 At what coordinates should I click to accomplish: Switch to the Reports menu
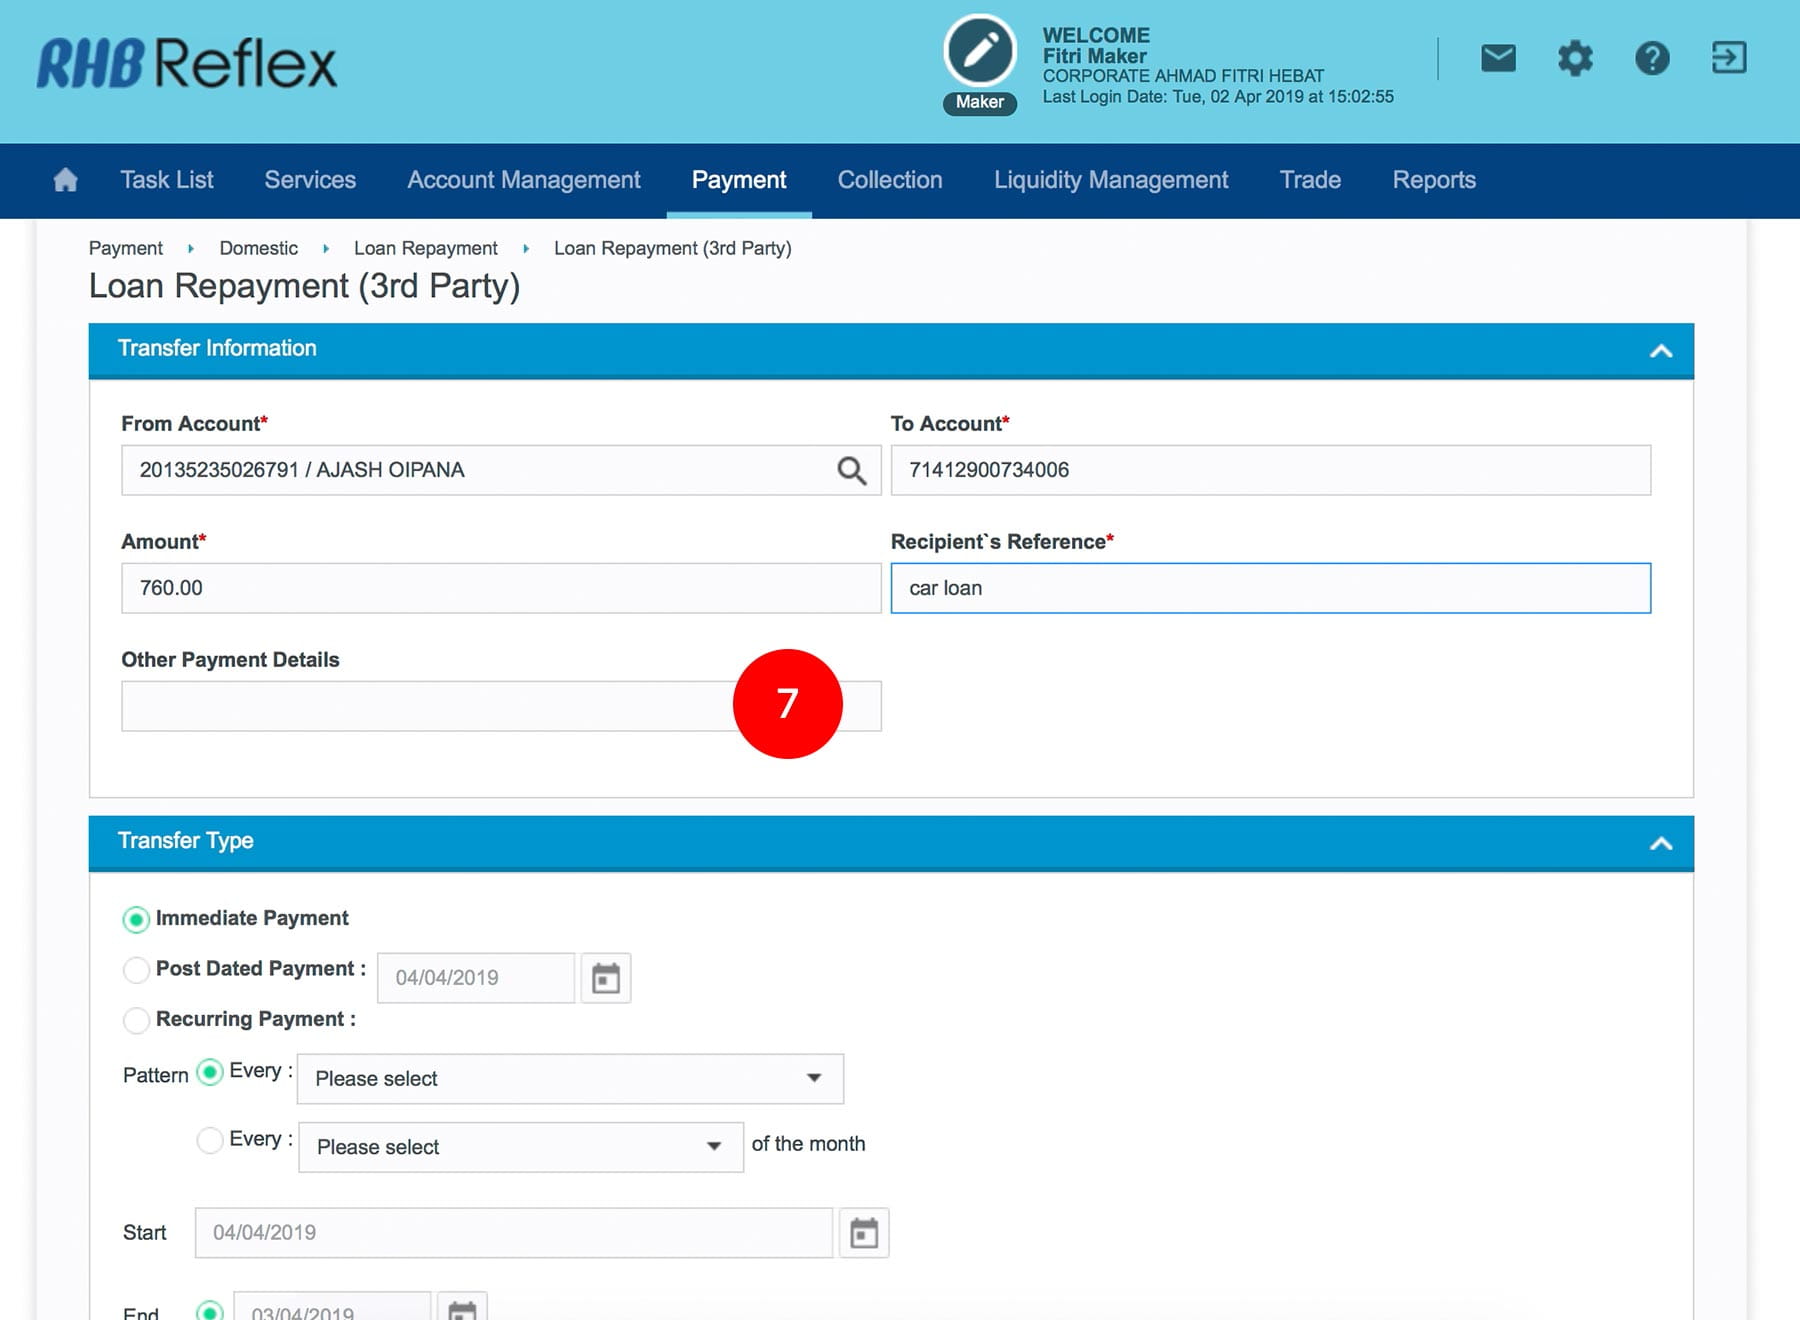click(1433, 180)
